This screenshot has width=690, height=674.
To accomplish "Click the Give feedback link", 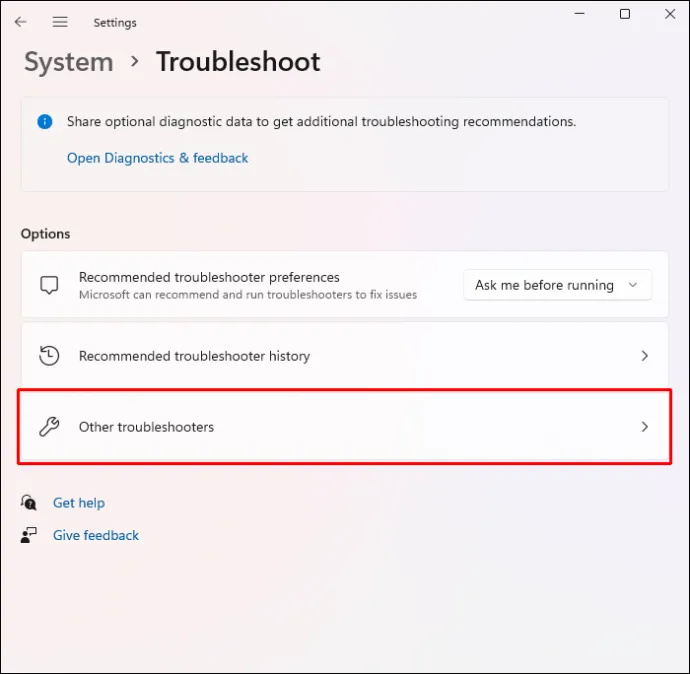I will tap(96, 535).
